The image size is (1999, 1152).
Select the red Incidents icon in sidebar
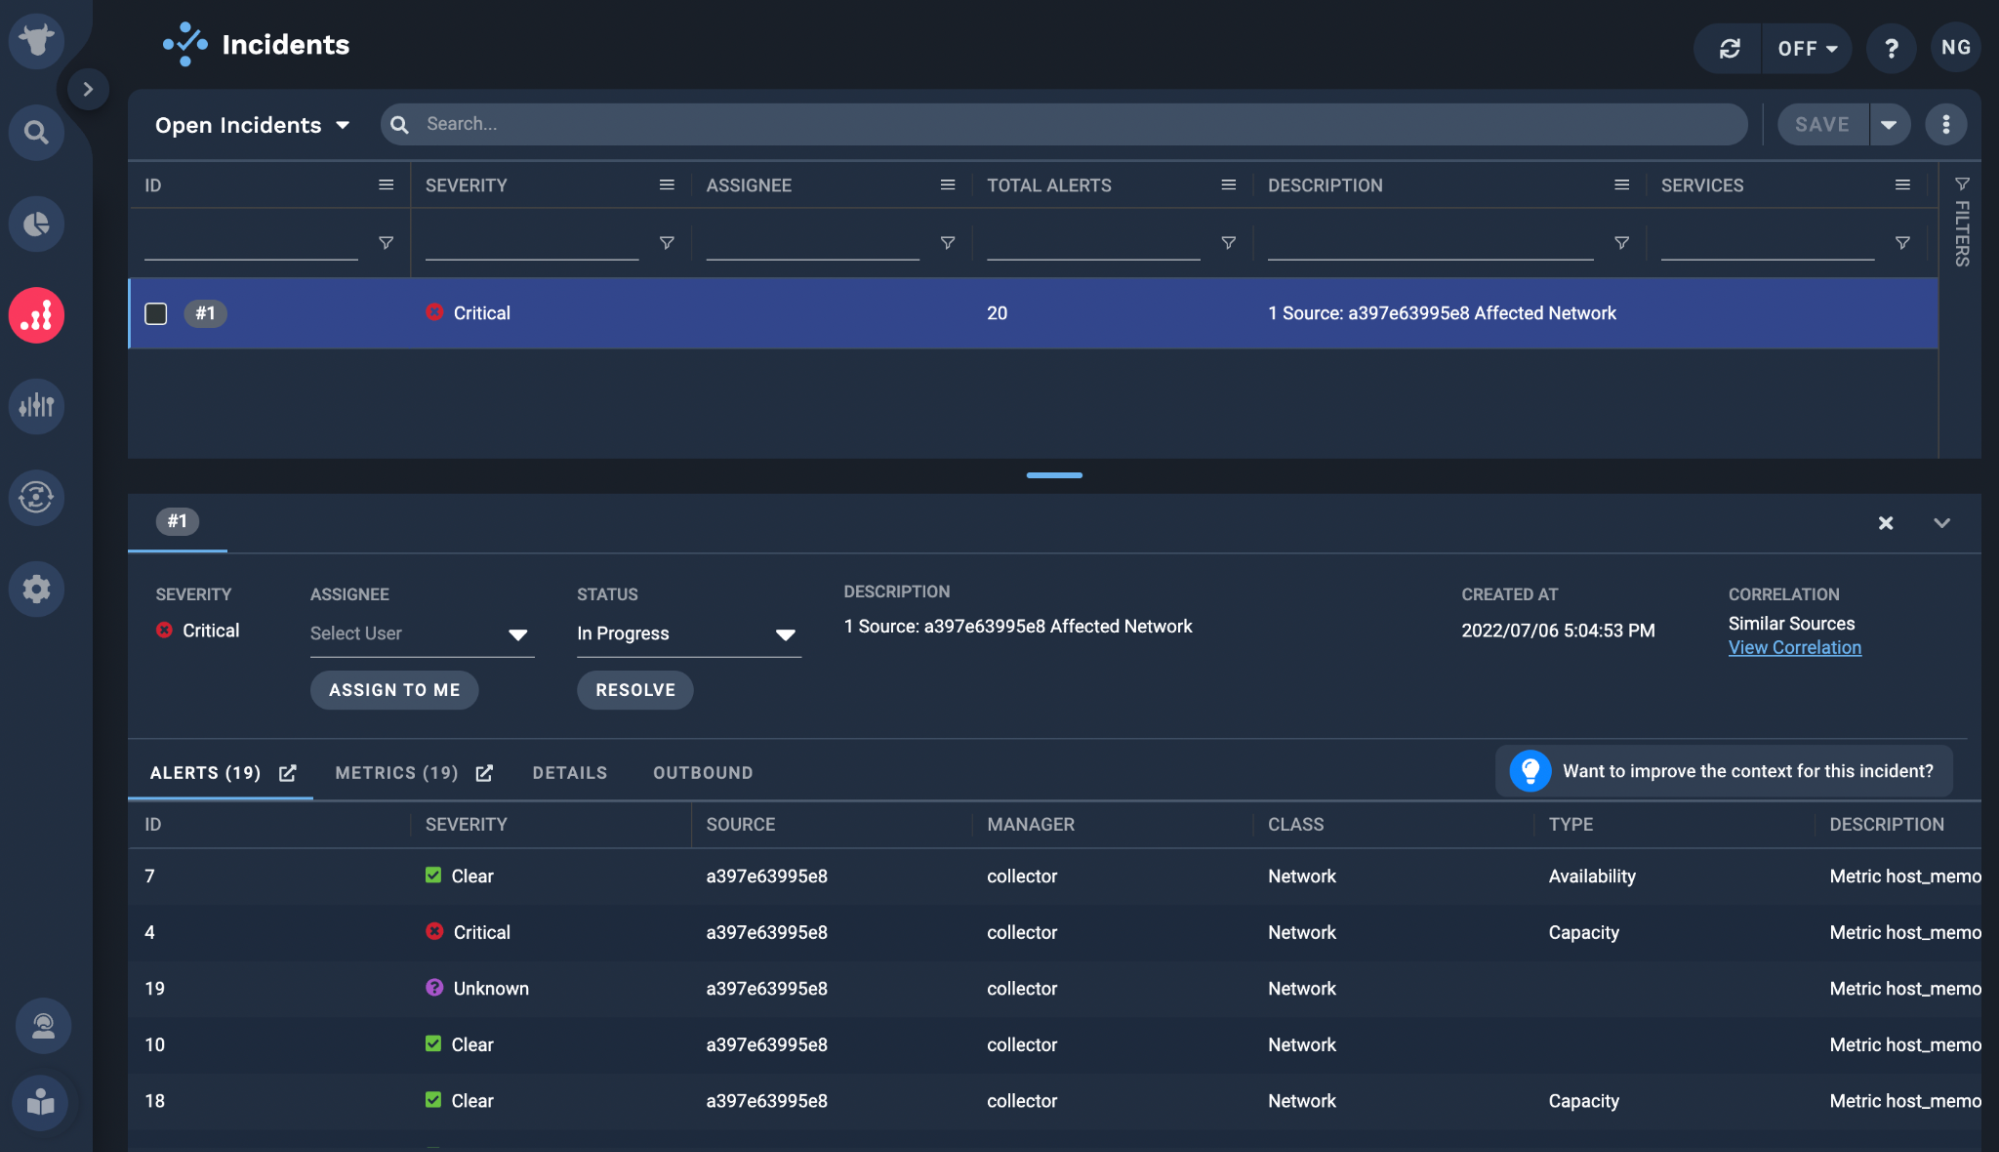(x=36, y=315)
